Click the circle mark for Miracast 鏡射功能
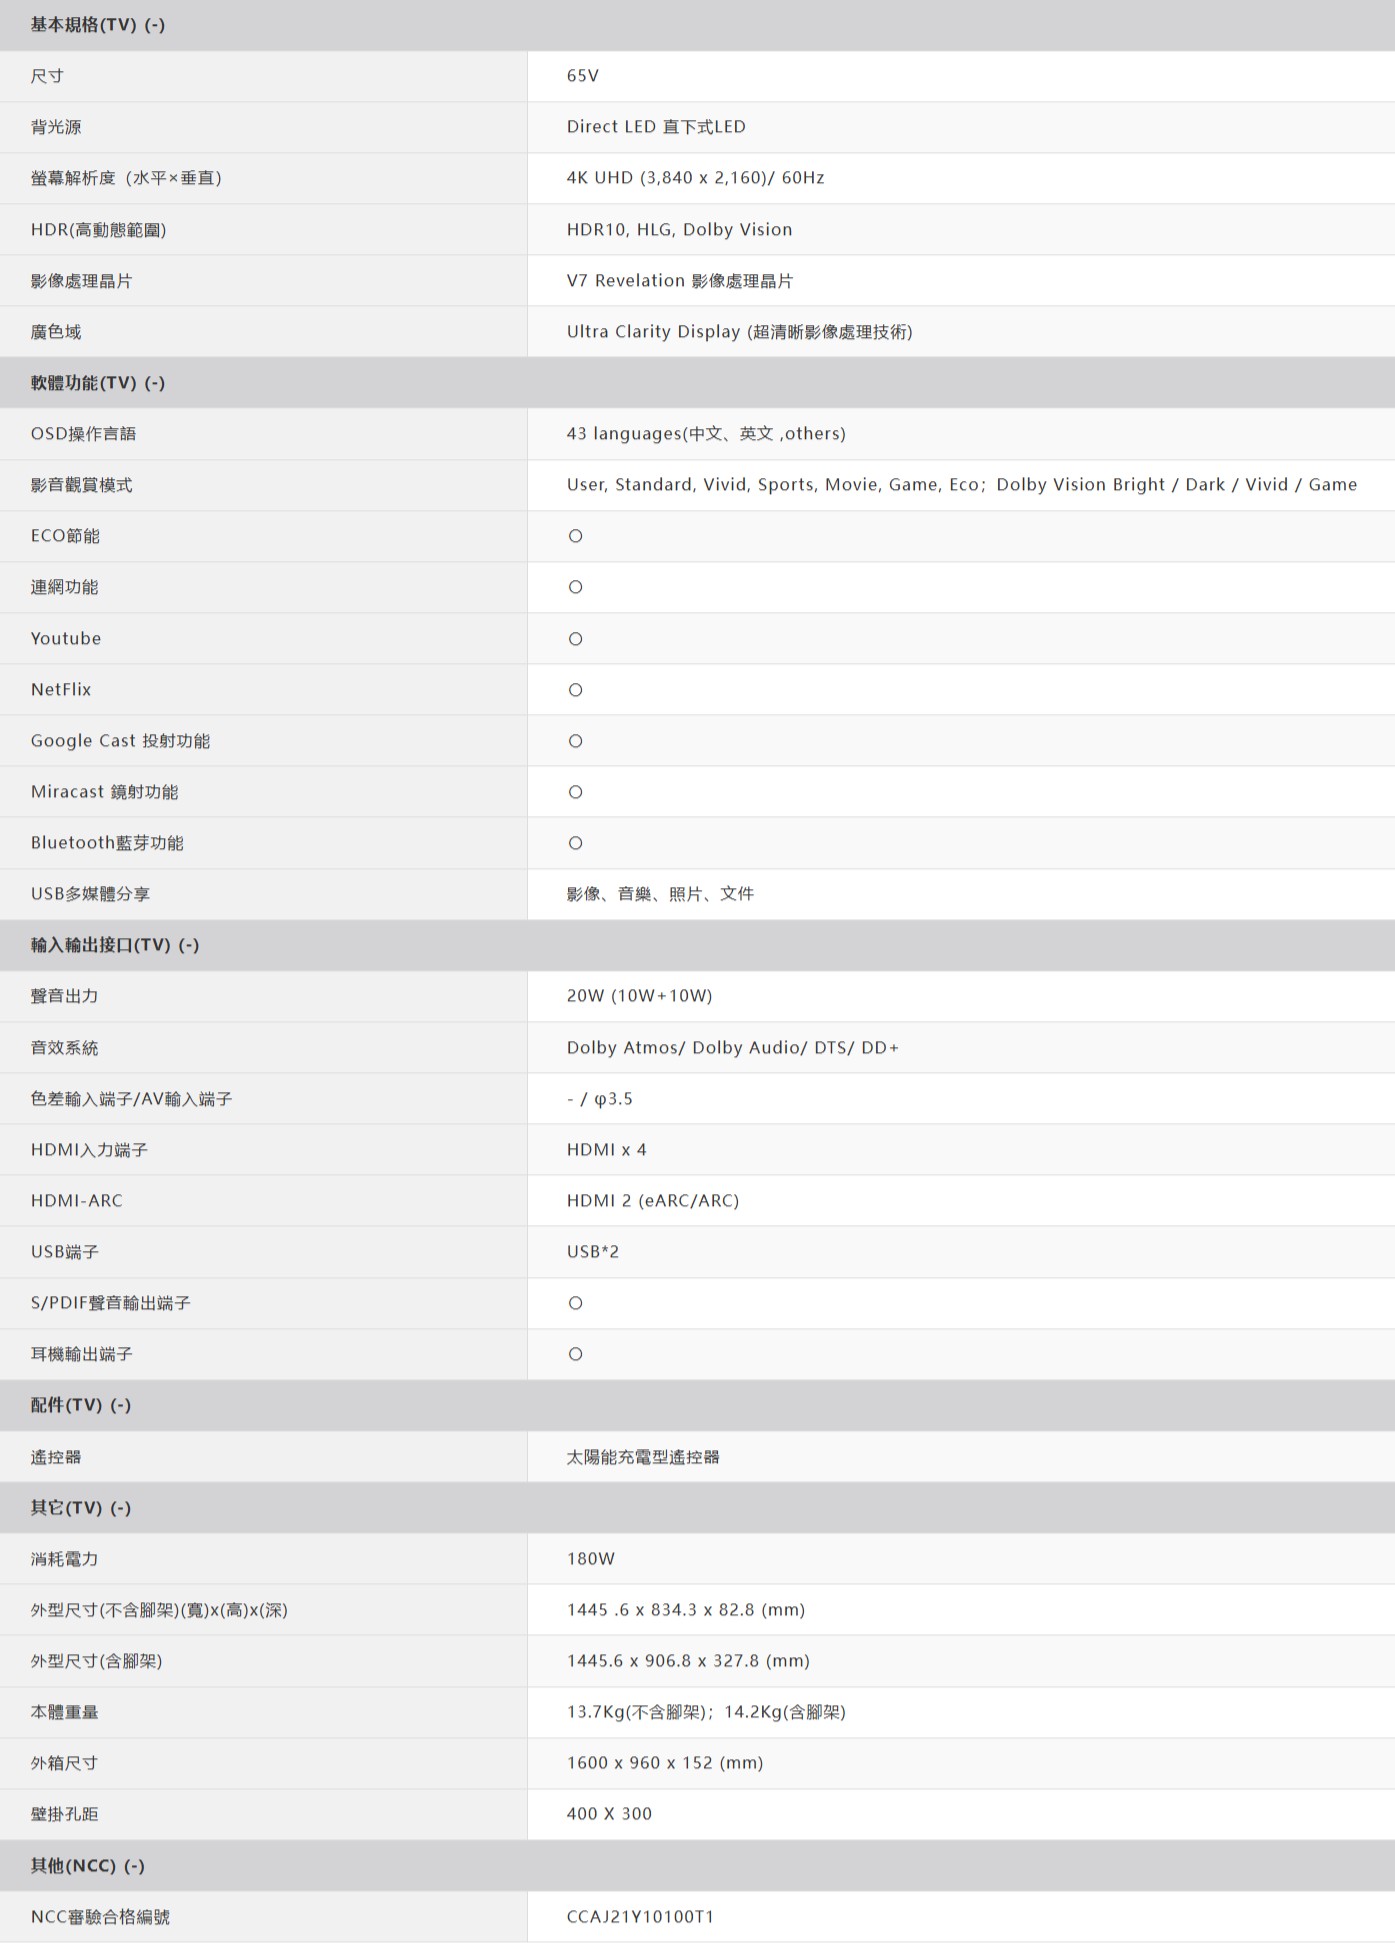 tap(575, 792)
